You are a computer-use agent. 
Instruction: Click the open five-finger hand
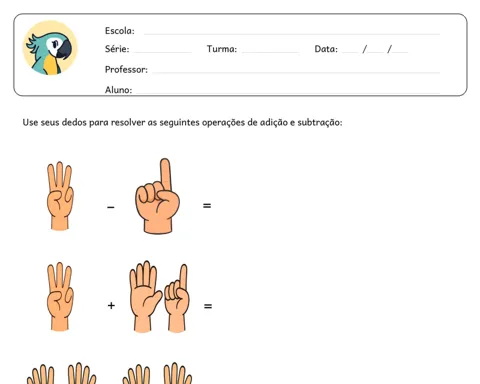(145, 297)
